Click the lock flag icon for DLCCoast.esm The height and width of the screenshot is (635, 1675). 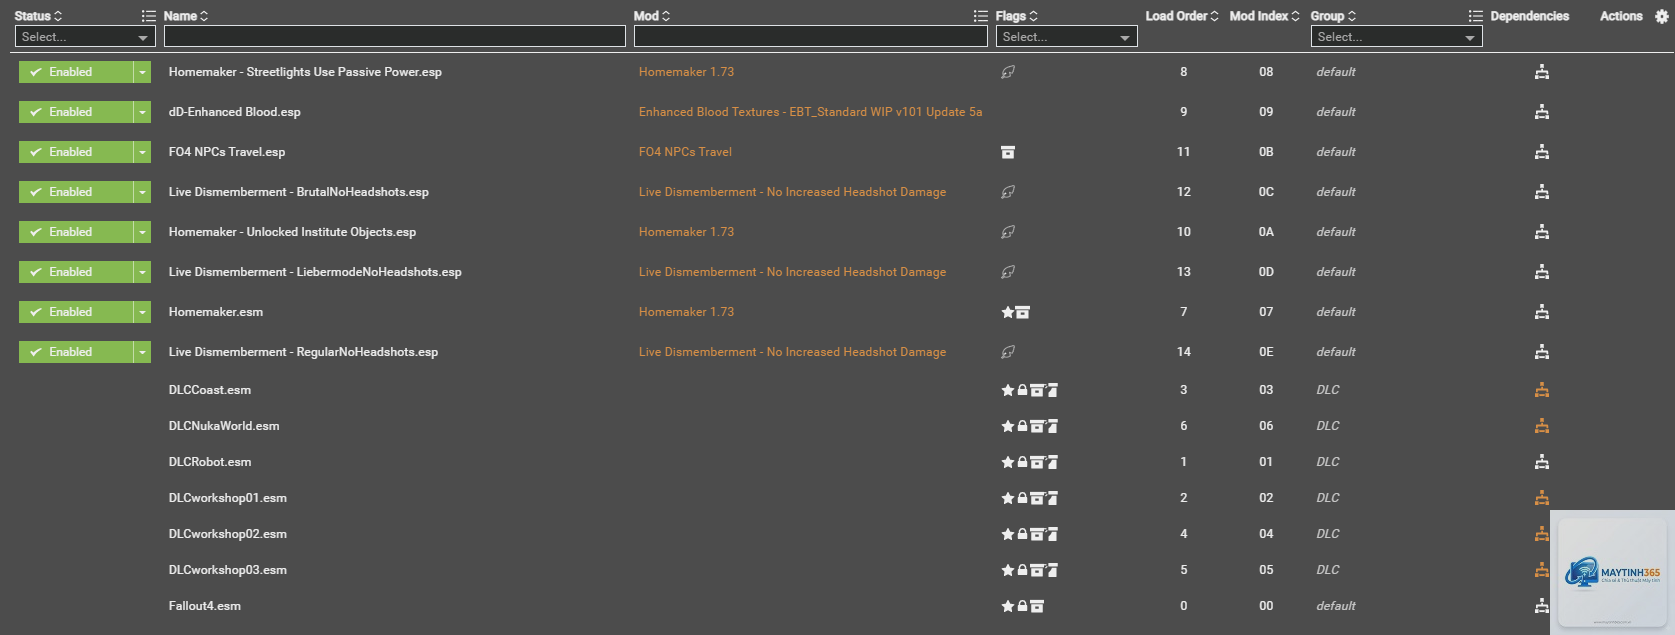click(1023, 390)
